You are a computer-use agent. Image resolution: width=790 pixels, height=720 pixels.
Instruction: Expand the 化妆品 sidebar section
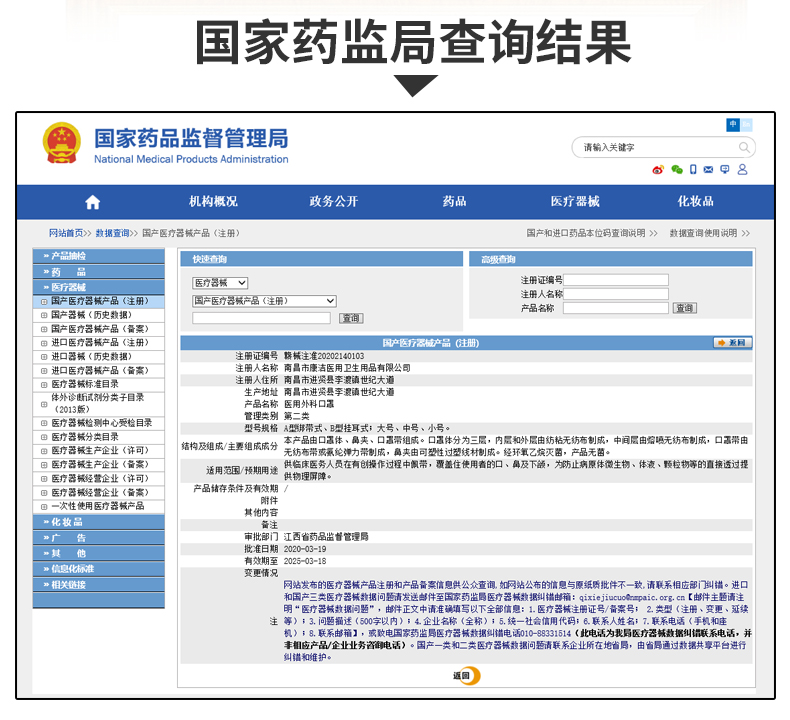[99, 522]
